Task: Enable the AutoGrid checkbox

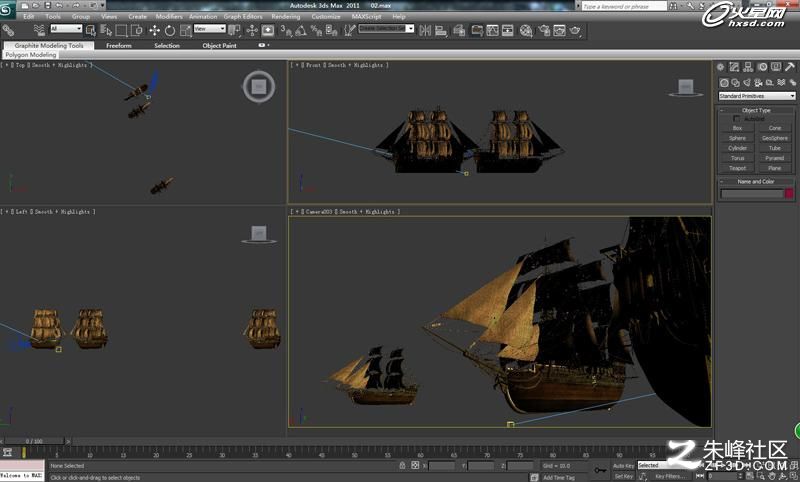Action: point(736,119)
